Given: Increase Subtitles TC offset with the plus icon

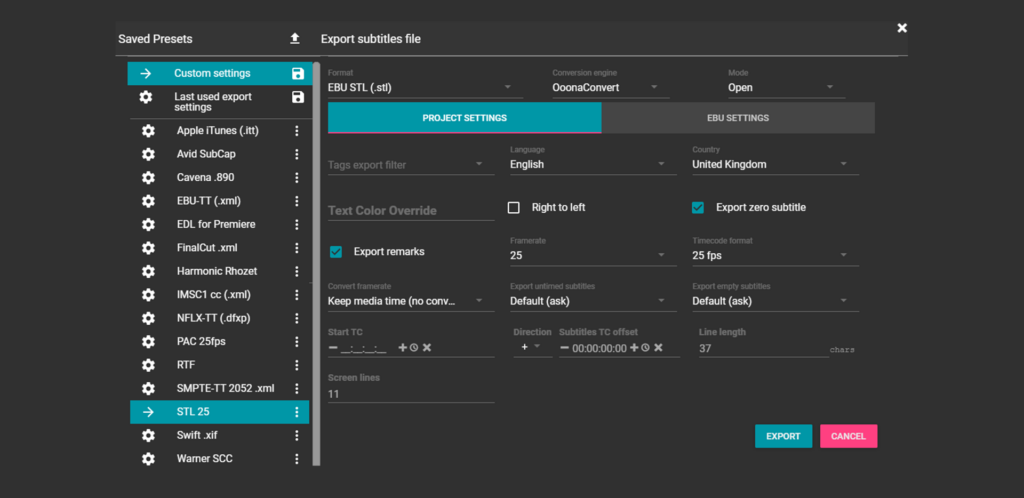Looking at the screenshot, I should click(x=634, y=348).
